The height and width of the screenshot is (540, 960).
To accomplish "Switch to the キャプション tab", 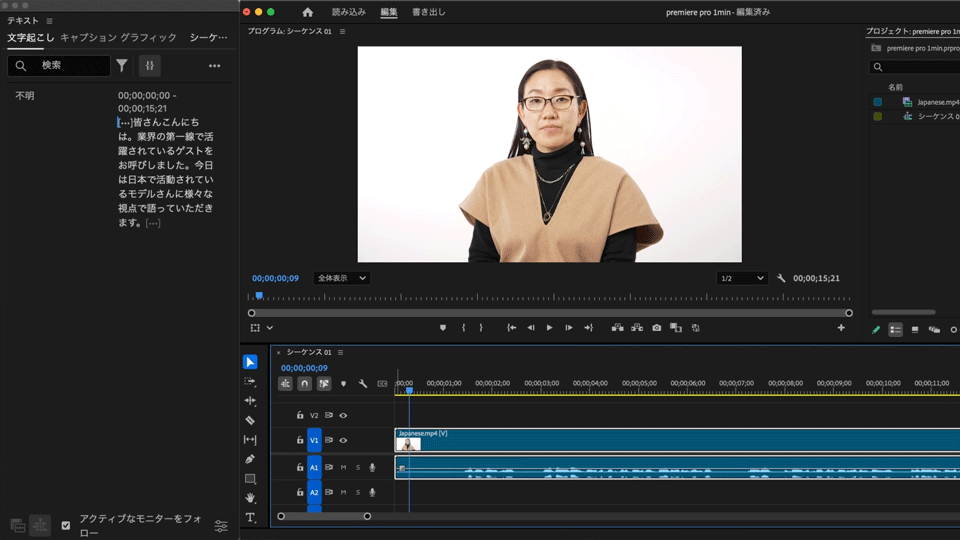I will click(x=88, y=38).
